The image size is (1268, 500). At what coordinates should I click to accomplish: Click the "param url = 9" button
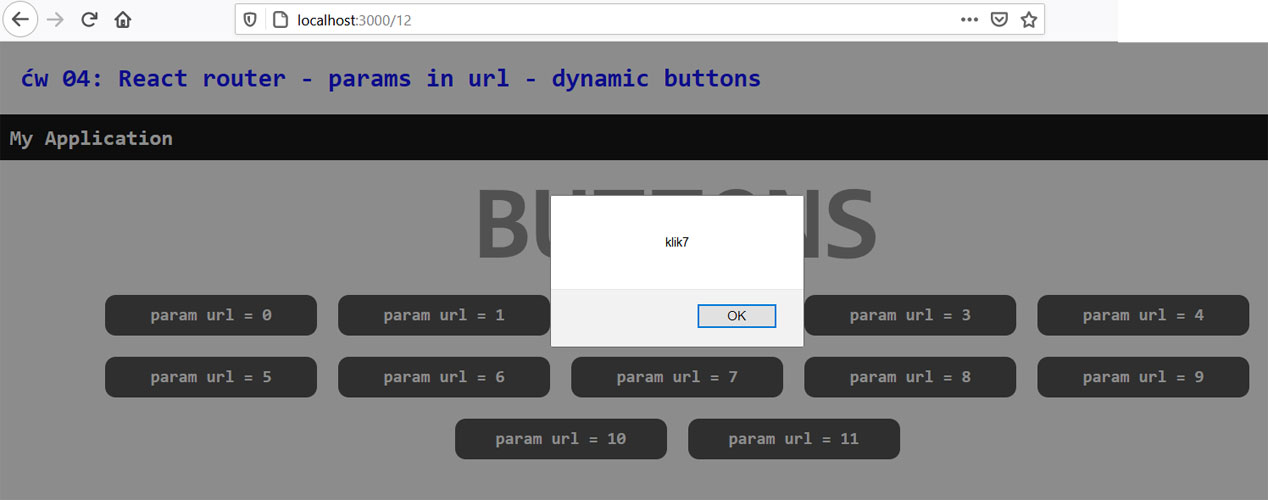pos(1143,377)
